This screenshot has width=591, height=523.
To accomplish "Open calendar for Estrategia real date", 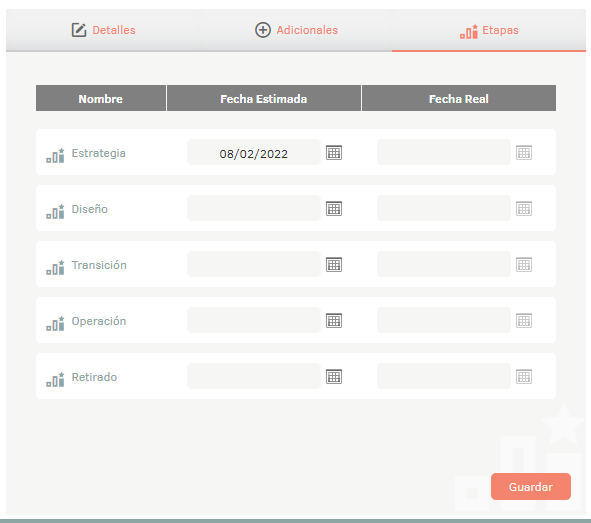I will click(x=524, y=153).
